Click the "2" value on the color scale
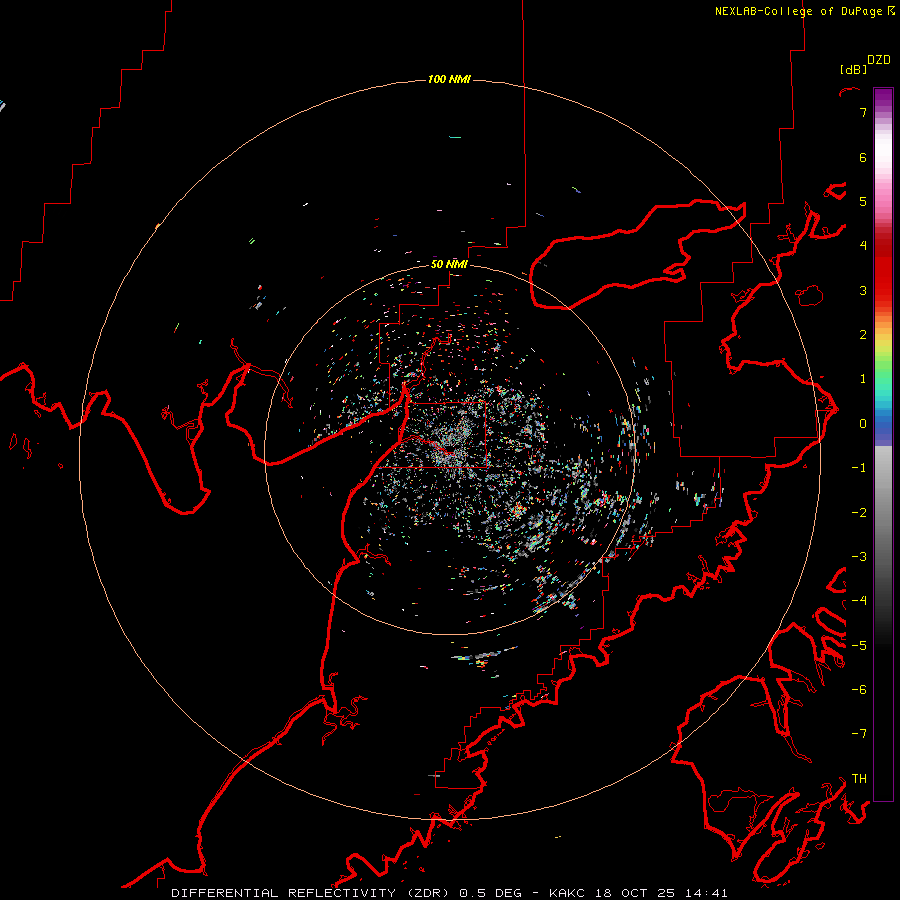 pyautogui.click(x=863, y=335)
